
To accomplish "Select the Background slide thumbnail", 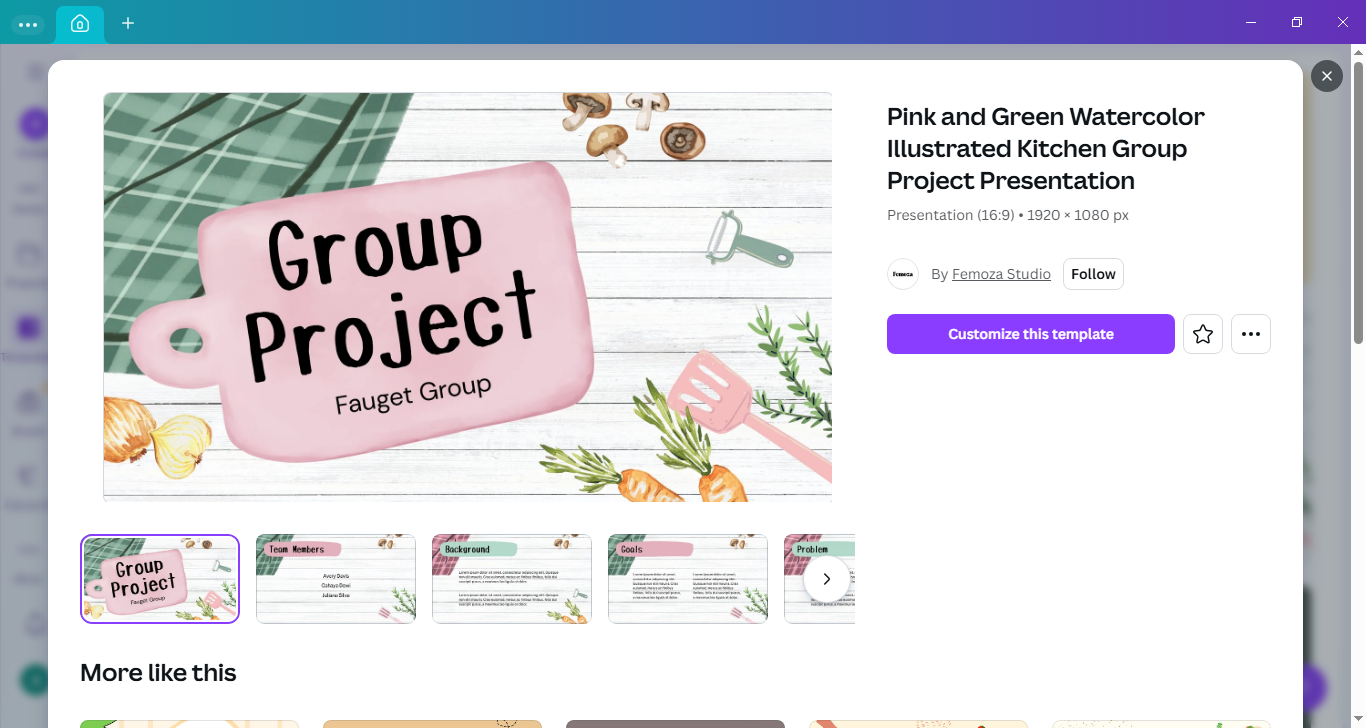I will pos(512,579).
